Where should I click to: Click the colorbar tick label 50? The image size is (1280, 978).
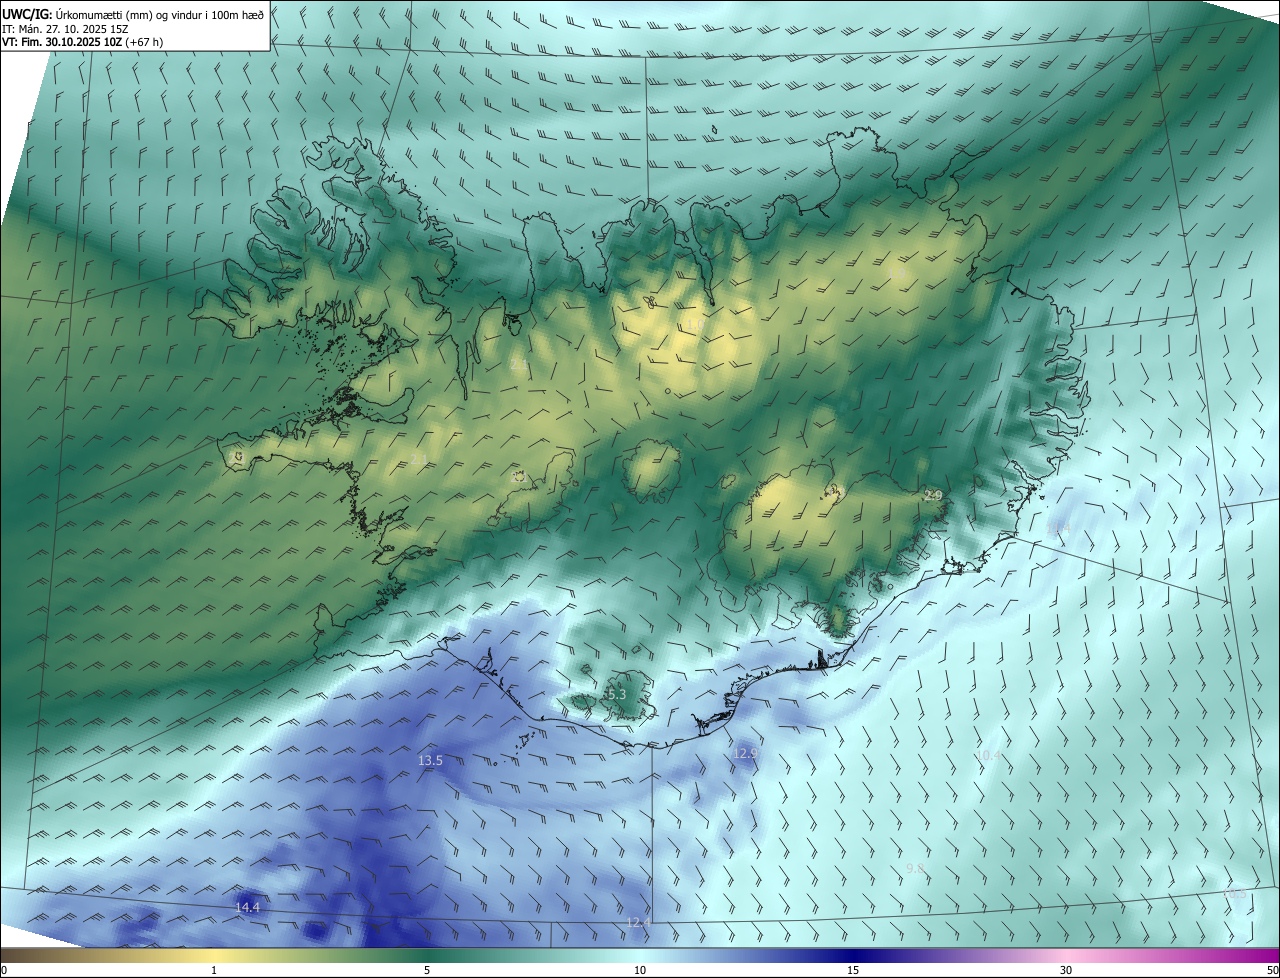point(1272,970)
